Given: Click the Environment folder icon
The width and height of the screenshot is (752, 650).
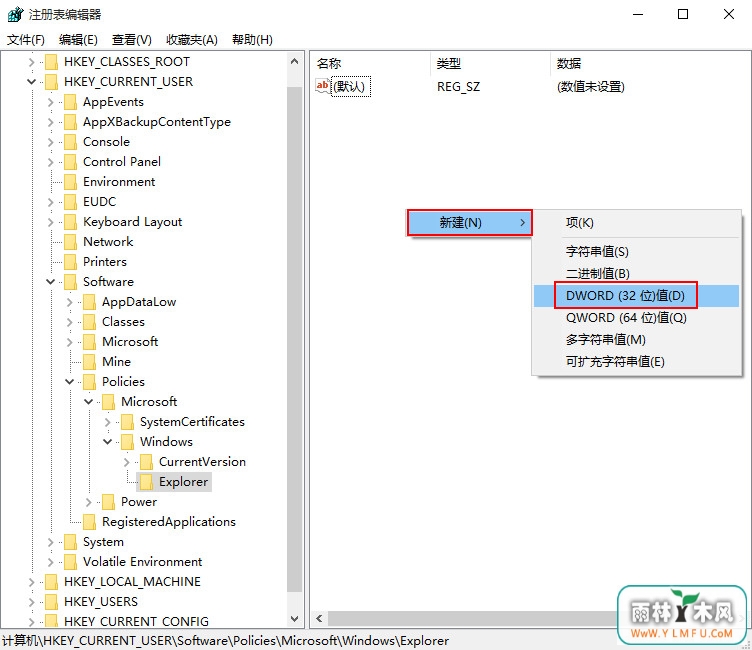Looking at the screenshot, I should 70,182.
